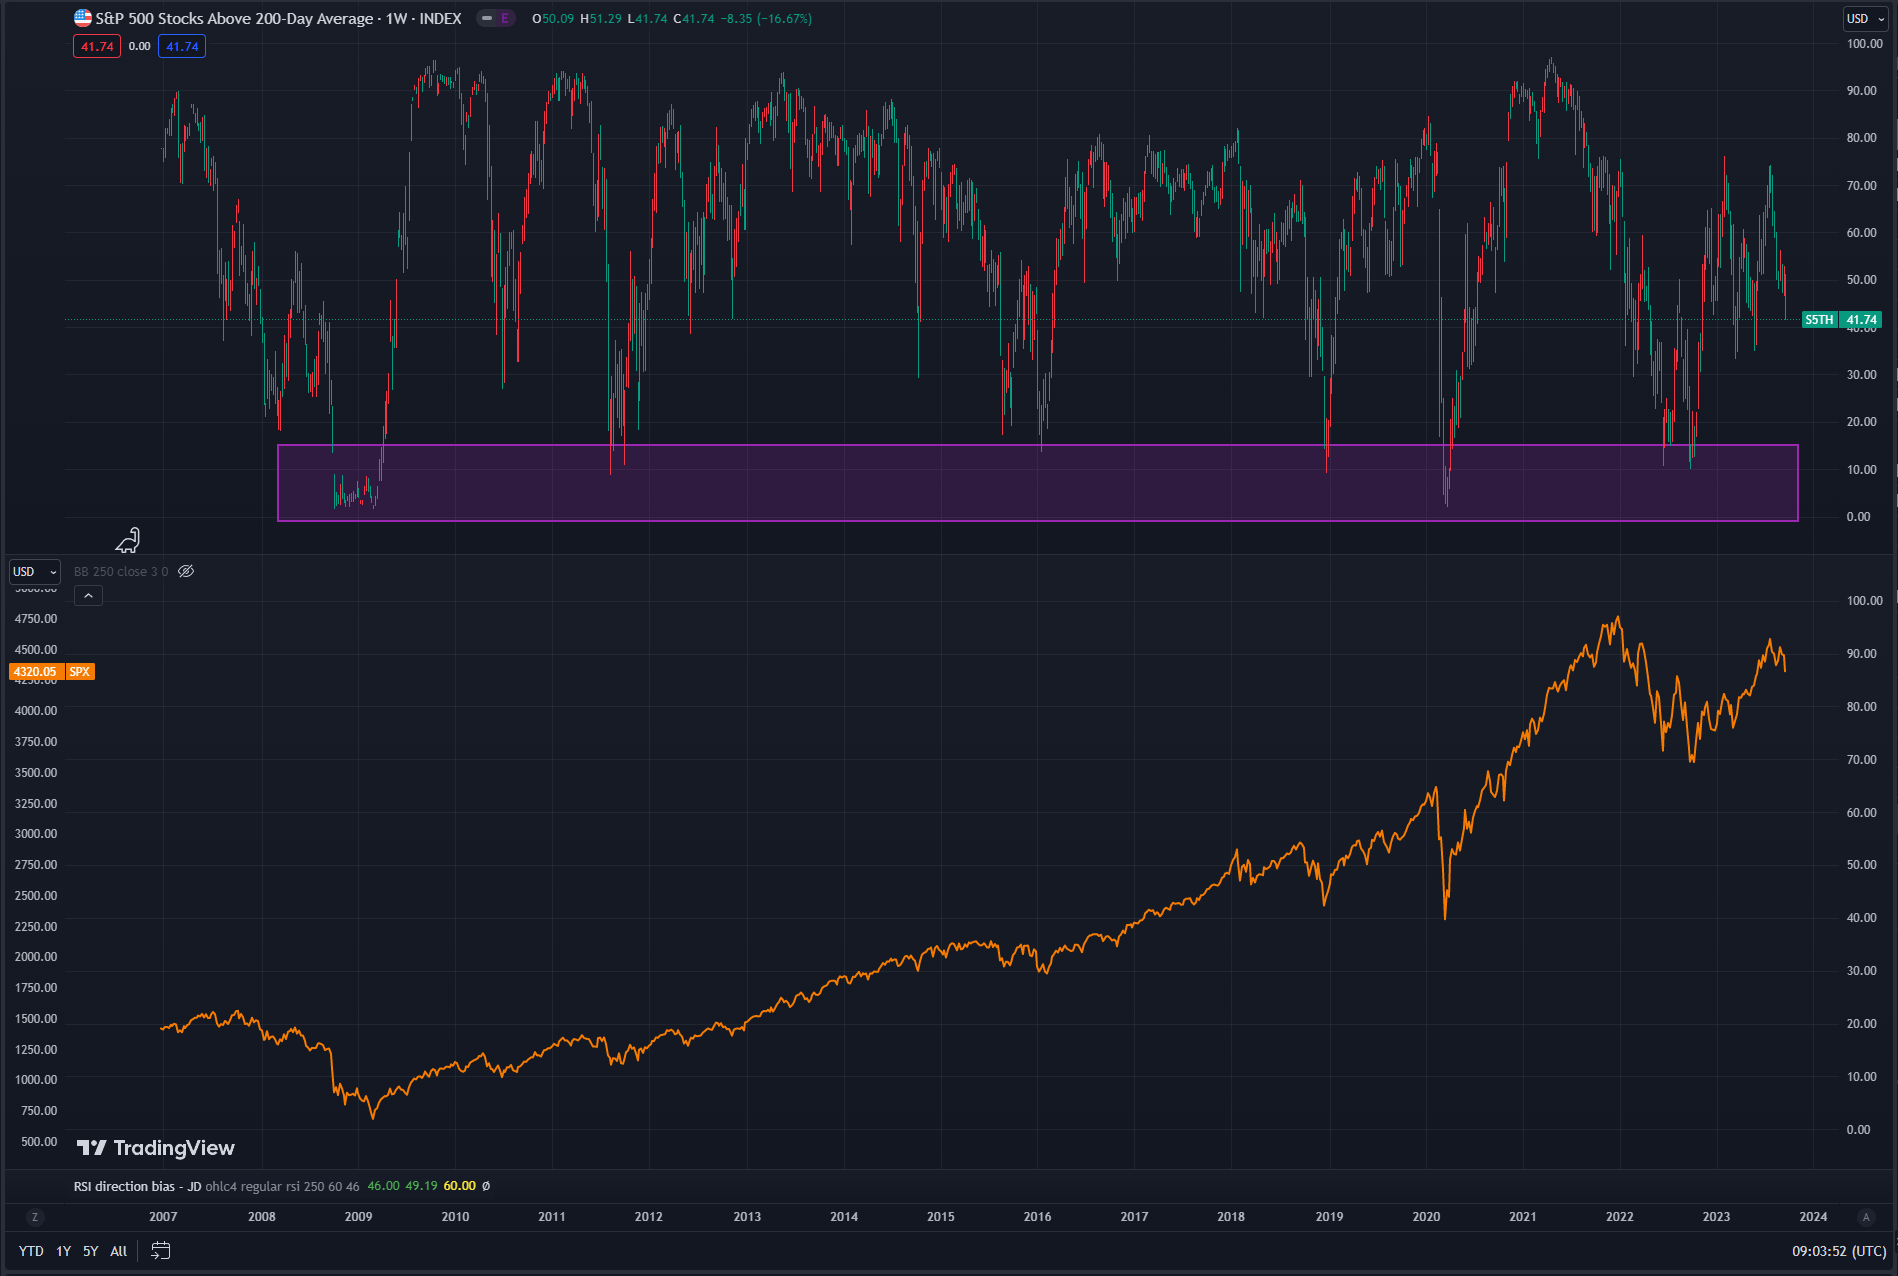Click the blue 41.74 buy price box

[182, 46]
